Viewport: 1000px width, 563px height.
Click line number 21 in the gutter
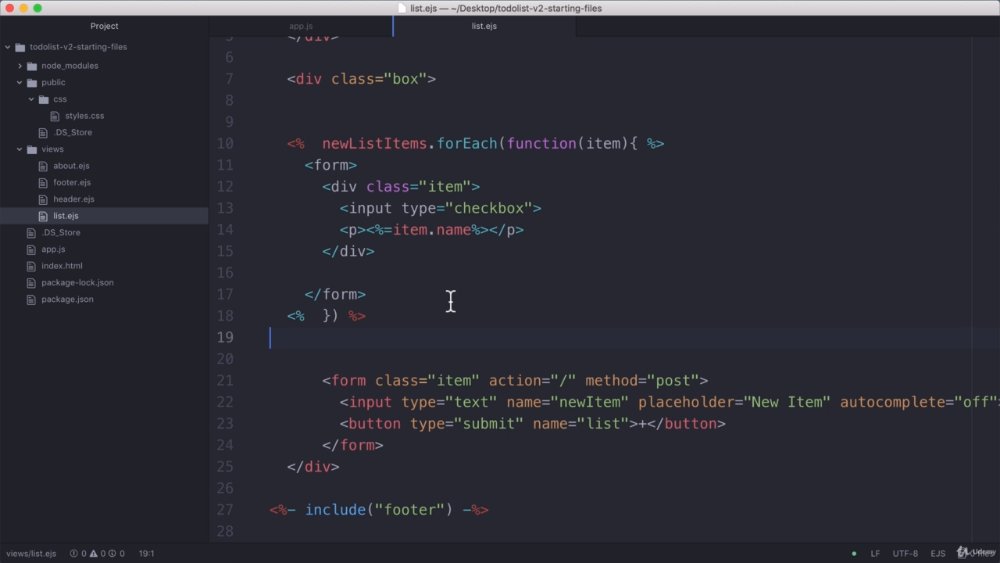point(224,381)
